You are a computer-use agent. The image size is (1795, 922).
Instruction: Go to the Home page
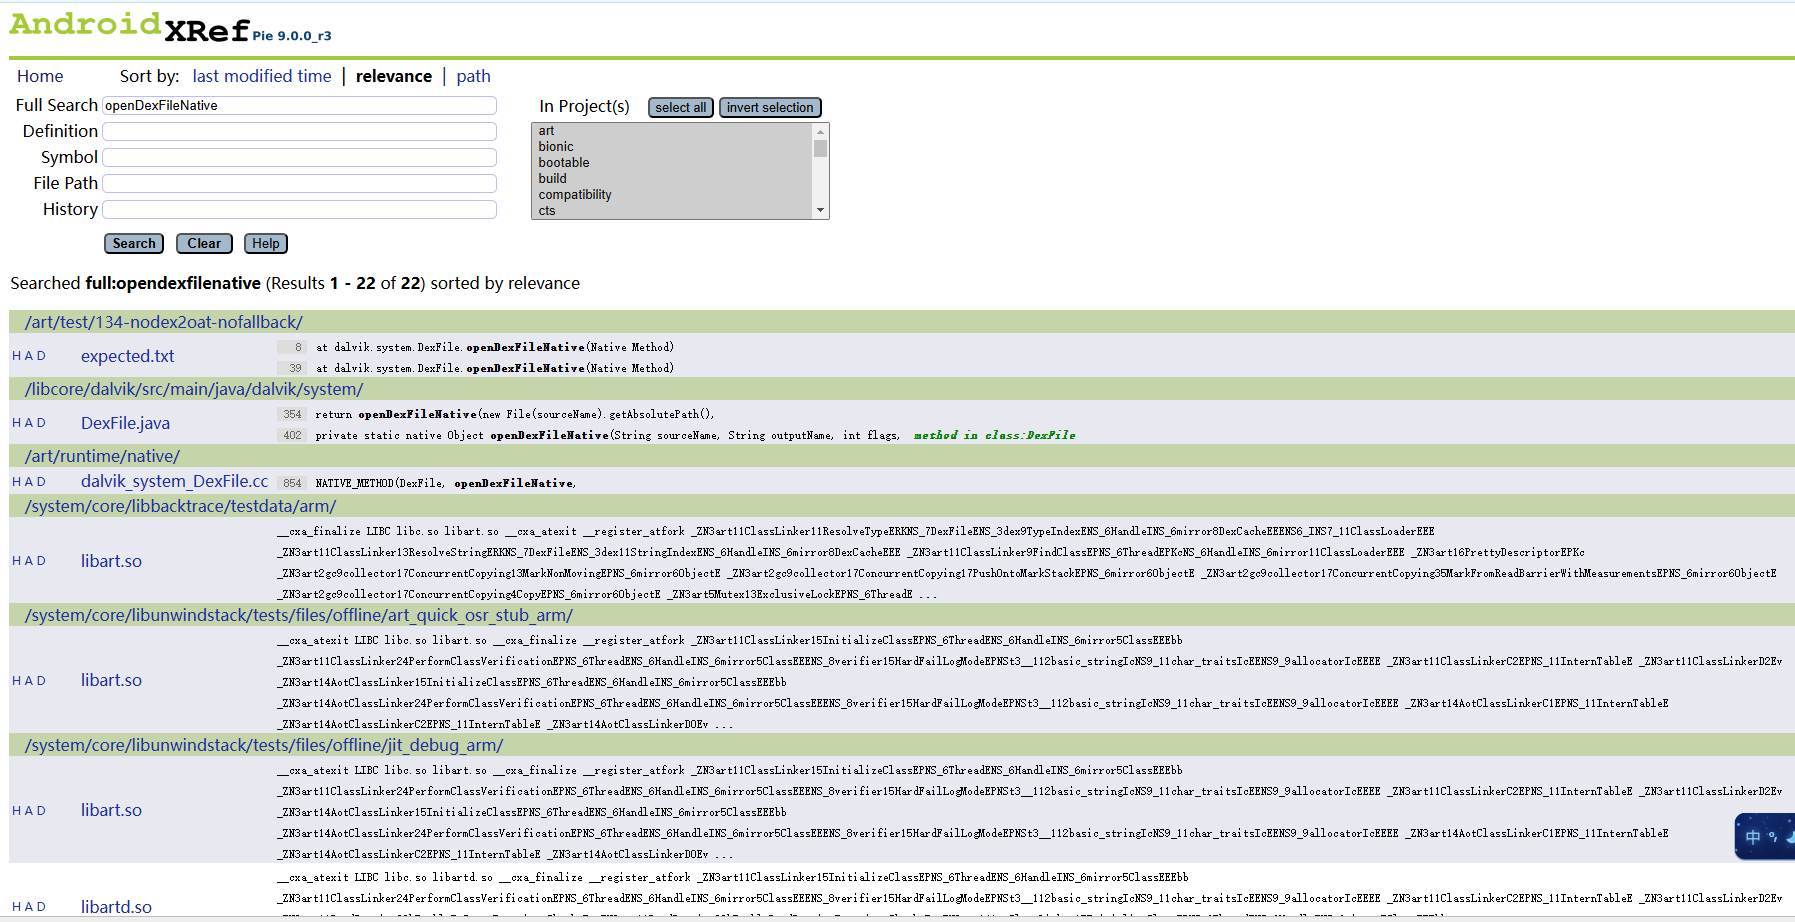(39, 75)
